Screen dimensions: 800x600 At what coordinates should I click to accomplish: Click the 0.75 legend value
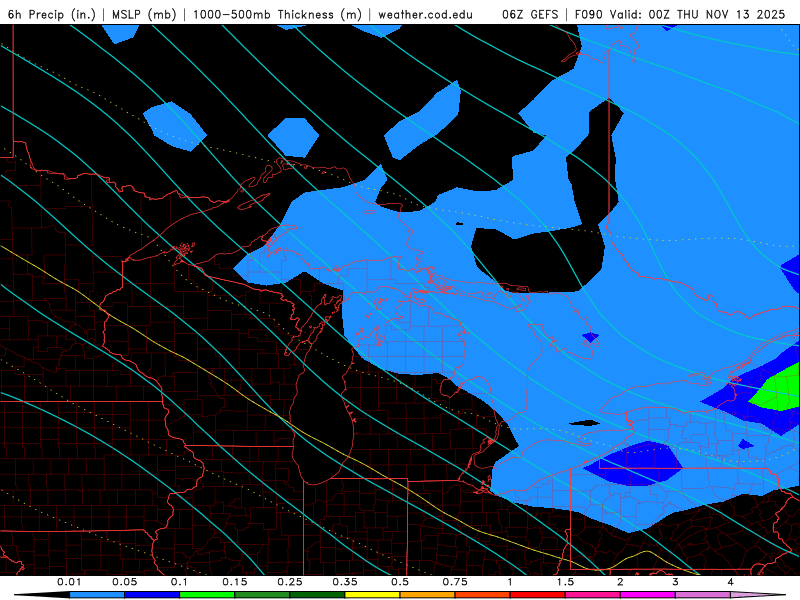pos(455,582)
